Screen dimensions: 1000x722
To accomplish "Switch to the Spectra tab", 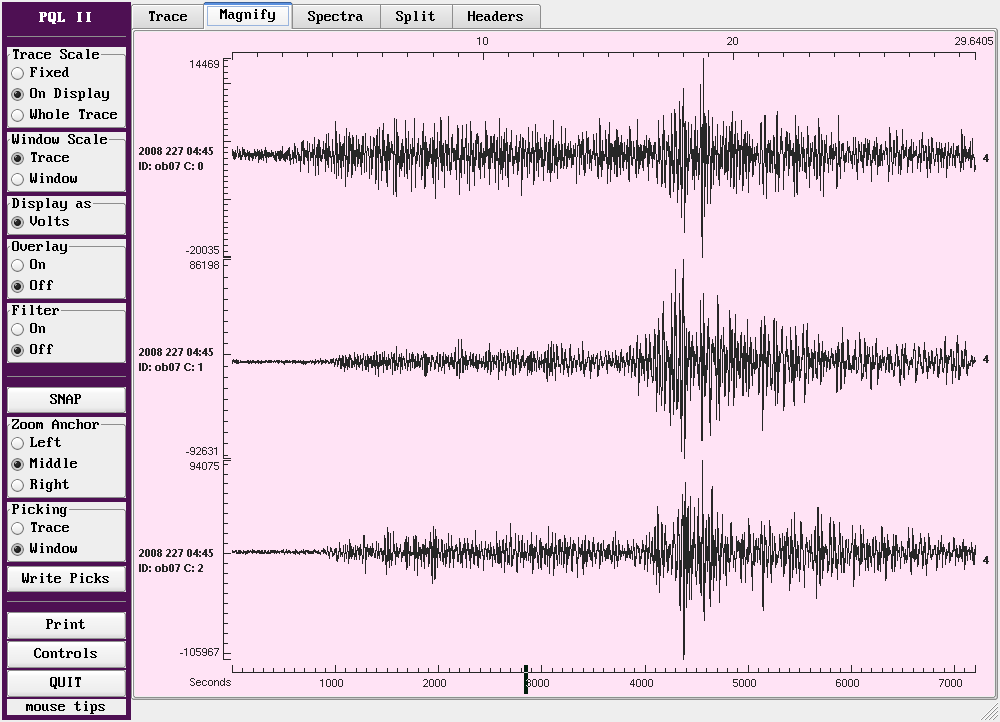I will point(335,16).
